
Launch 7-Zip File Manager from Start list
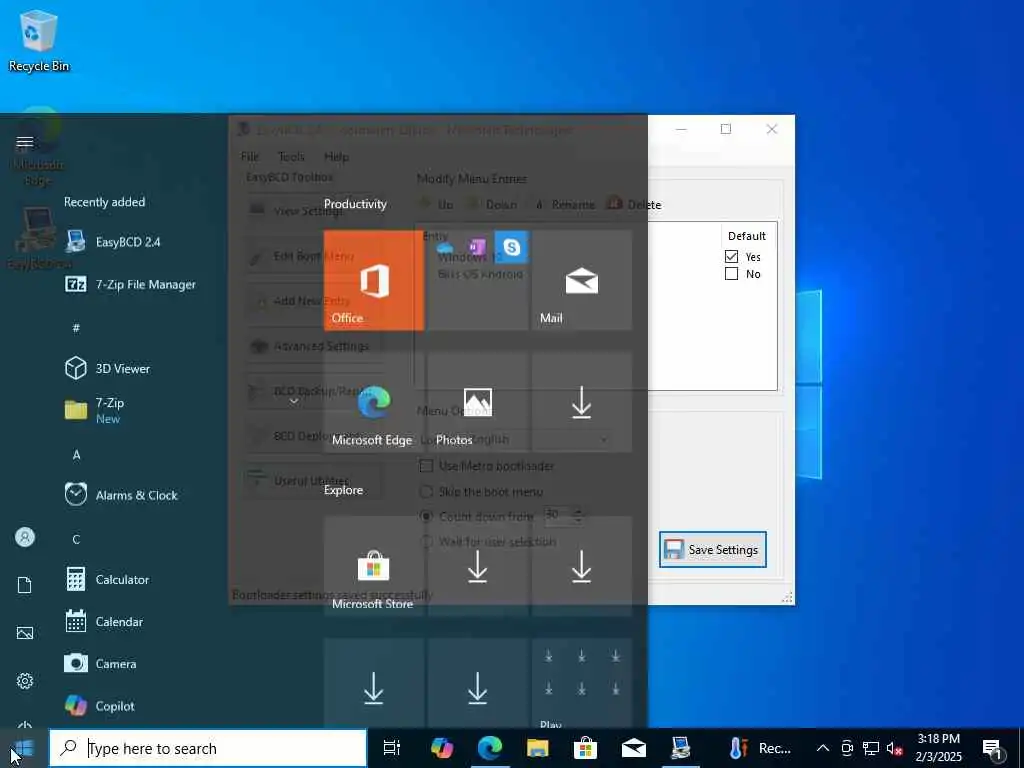(x=131, y=285)
